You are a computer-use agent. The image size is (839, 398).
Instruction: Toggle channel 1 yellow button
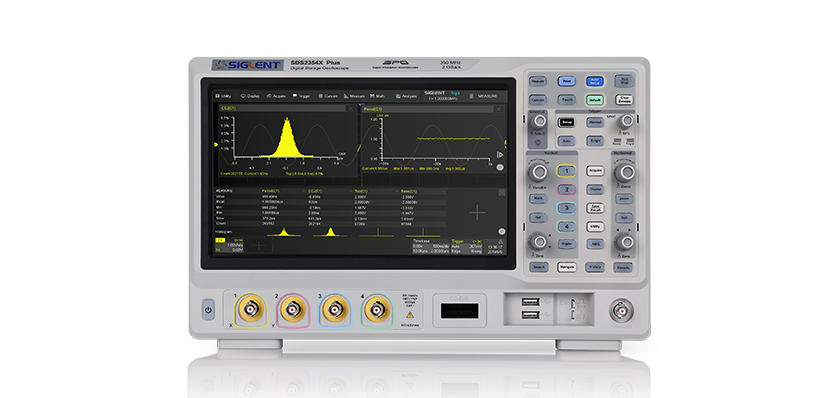pos(566,171)
